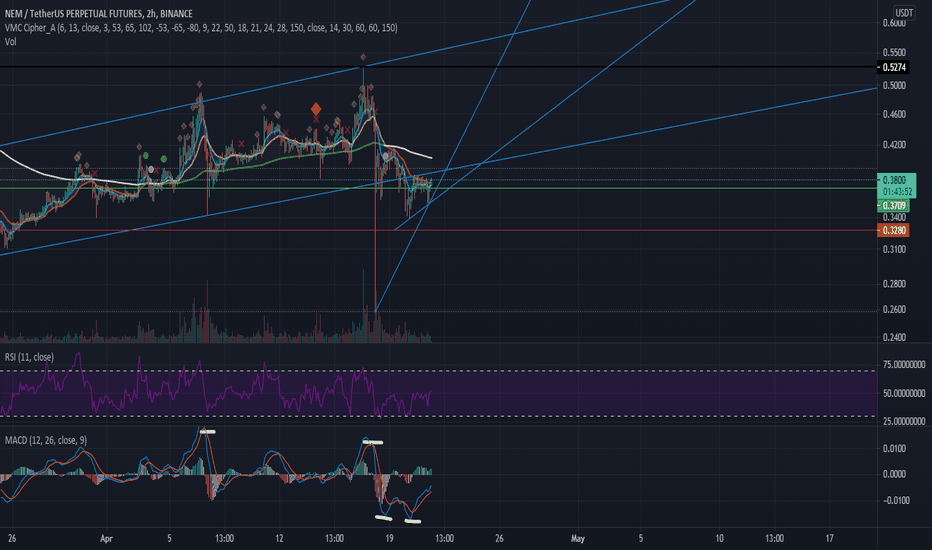Click the 0.3100 price axis tick
This screenshot has width=932, height=550.
click(894, 249)
